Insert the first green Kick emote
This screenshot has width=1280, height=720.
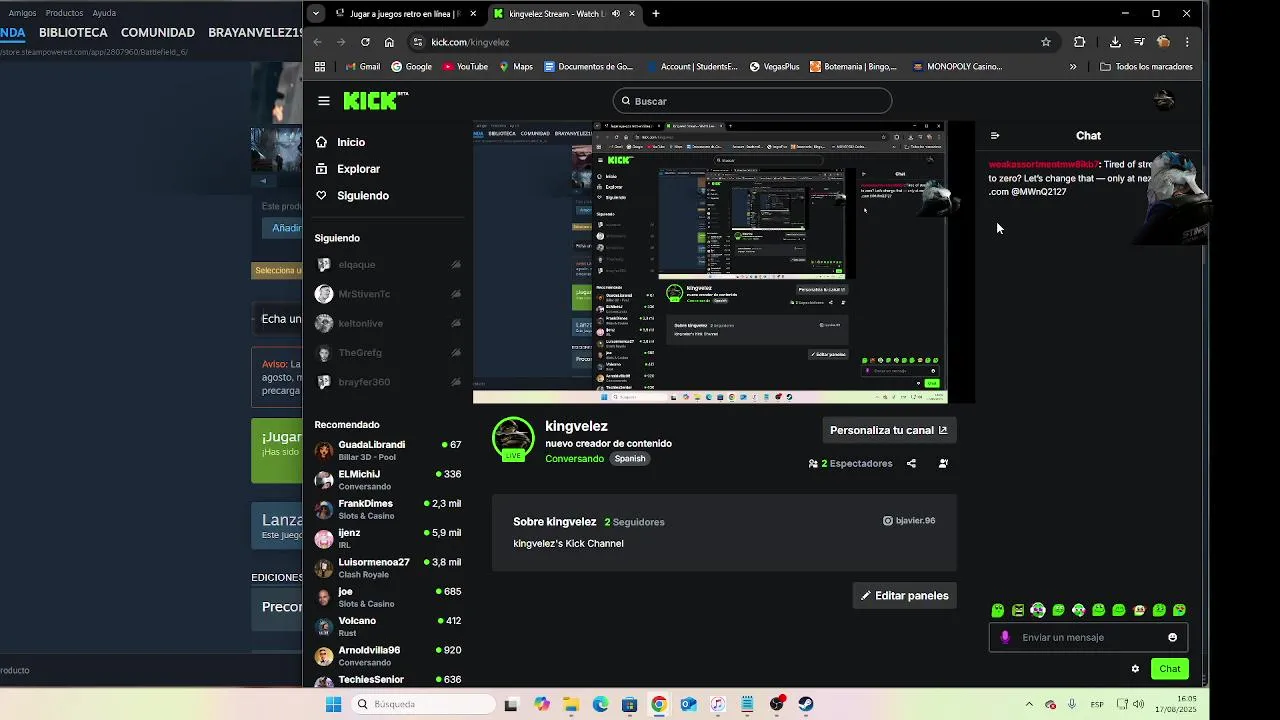pos(998,610)
